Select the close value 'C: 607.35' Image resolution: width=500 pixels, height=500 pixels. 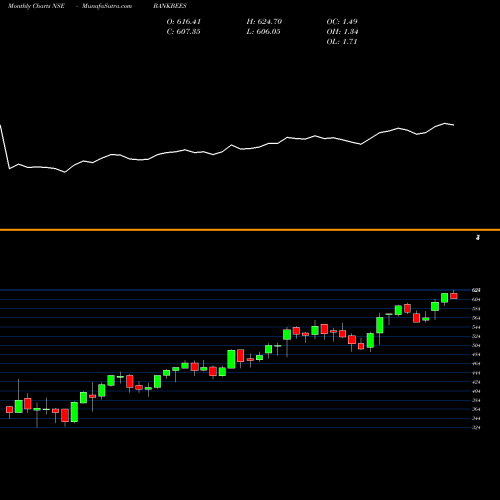click(183, 32)
